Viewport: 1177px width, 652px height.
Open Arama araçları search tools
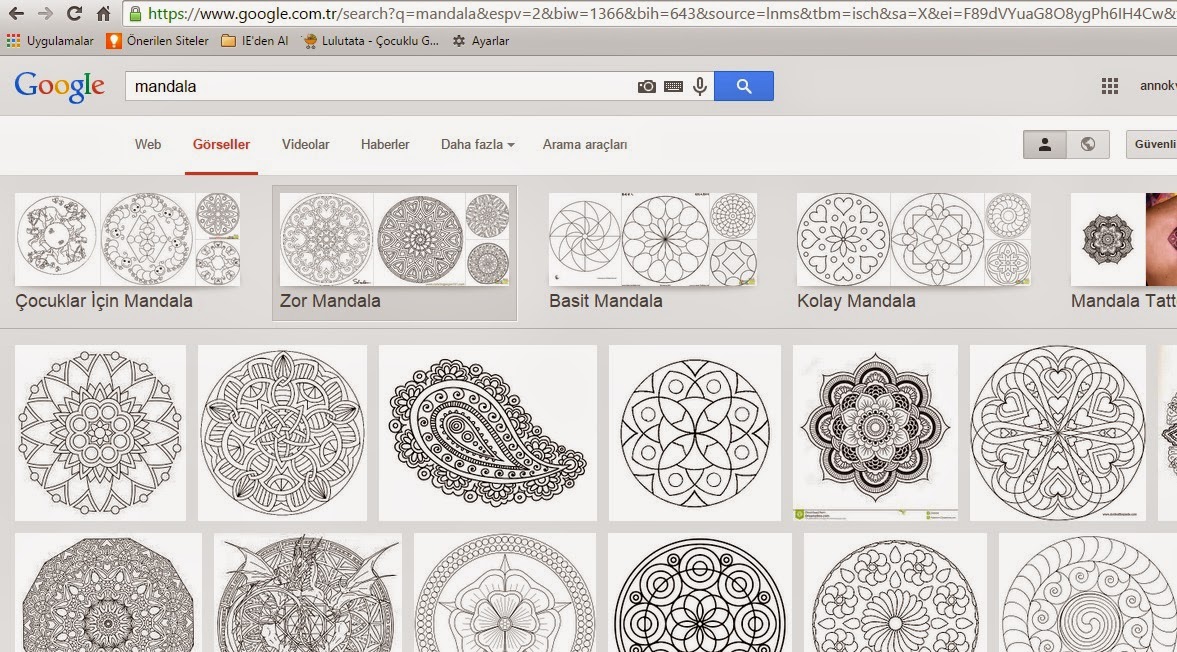(585, 144)
